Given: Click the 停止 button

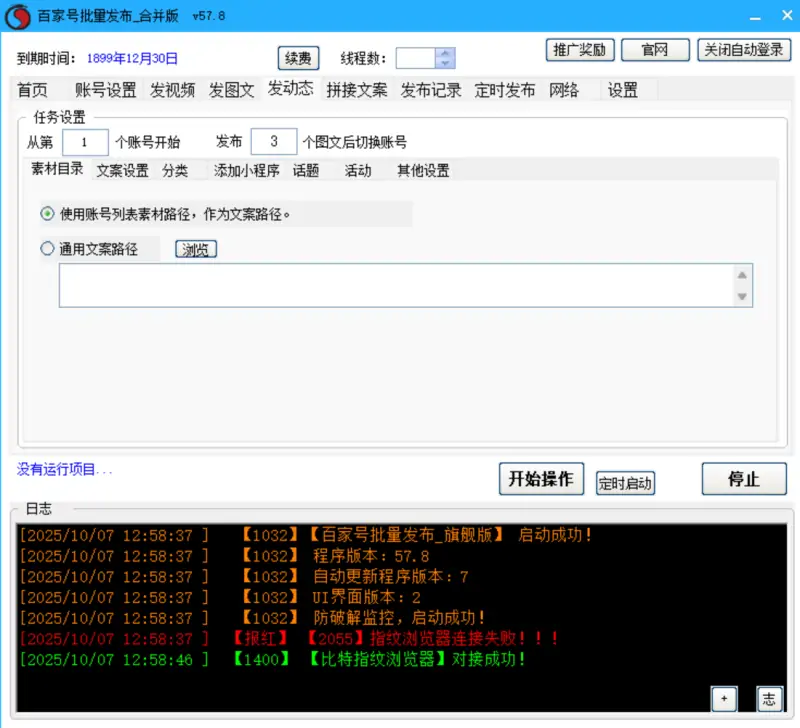Looking at the screenshot, I should coord(743,479).
